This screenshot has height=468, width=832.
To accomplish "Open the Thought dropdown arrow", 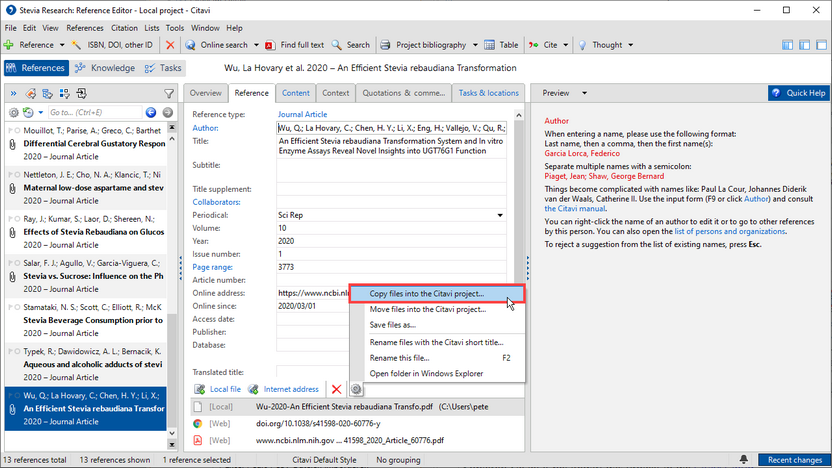I will point(630,45).
